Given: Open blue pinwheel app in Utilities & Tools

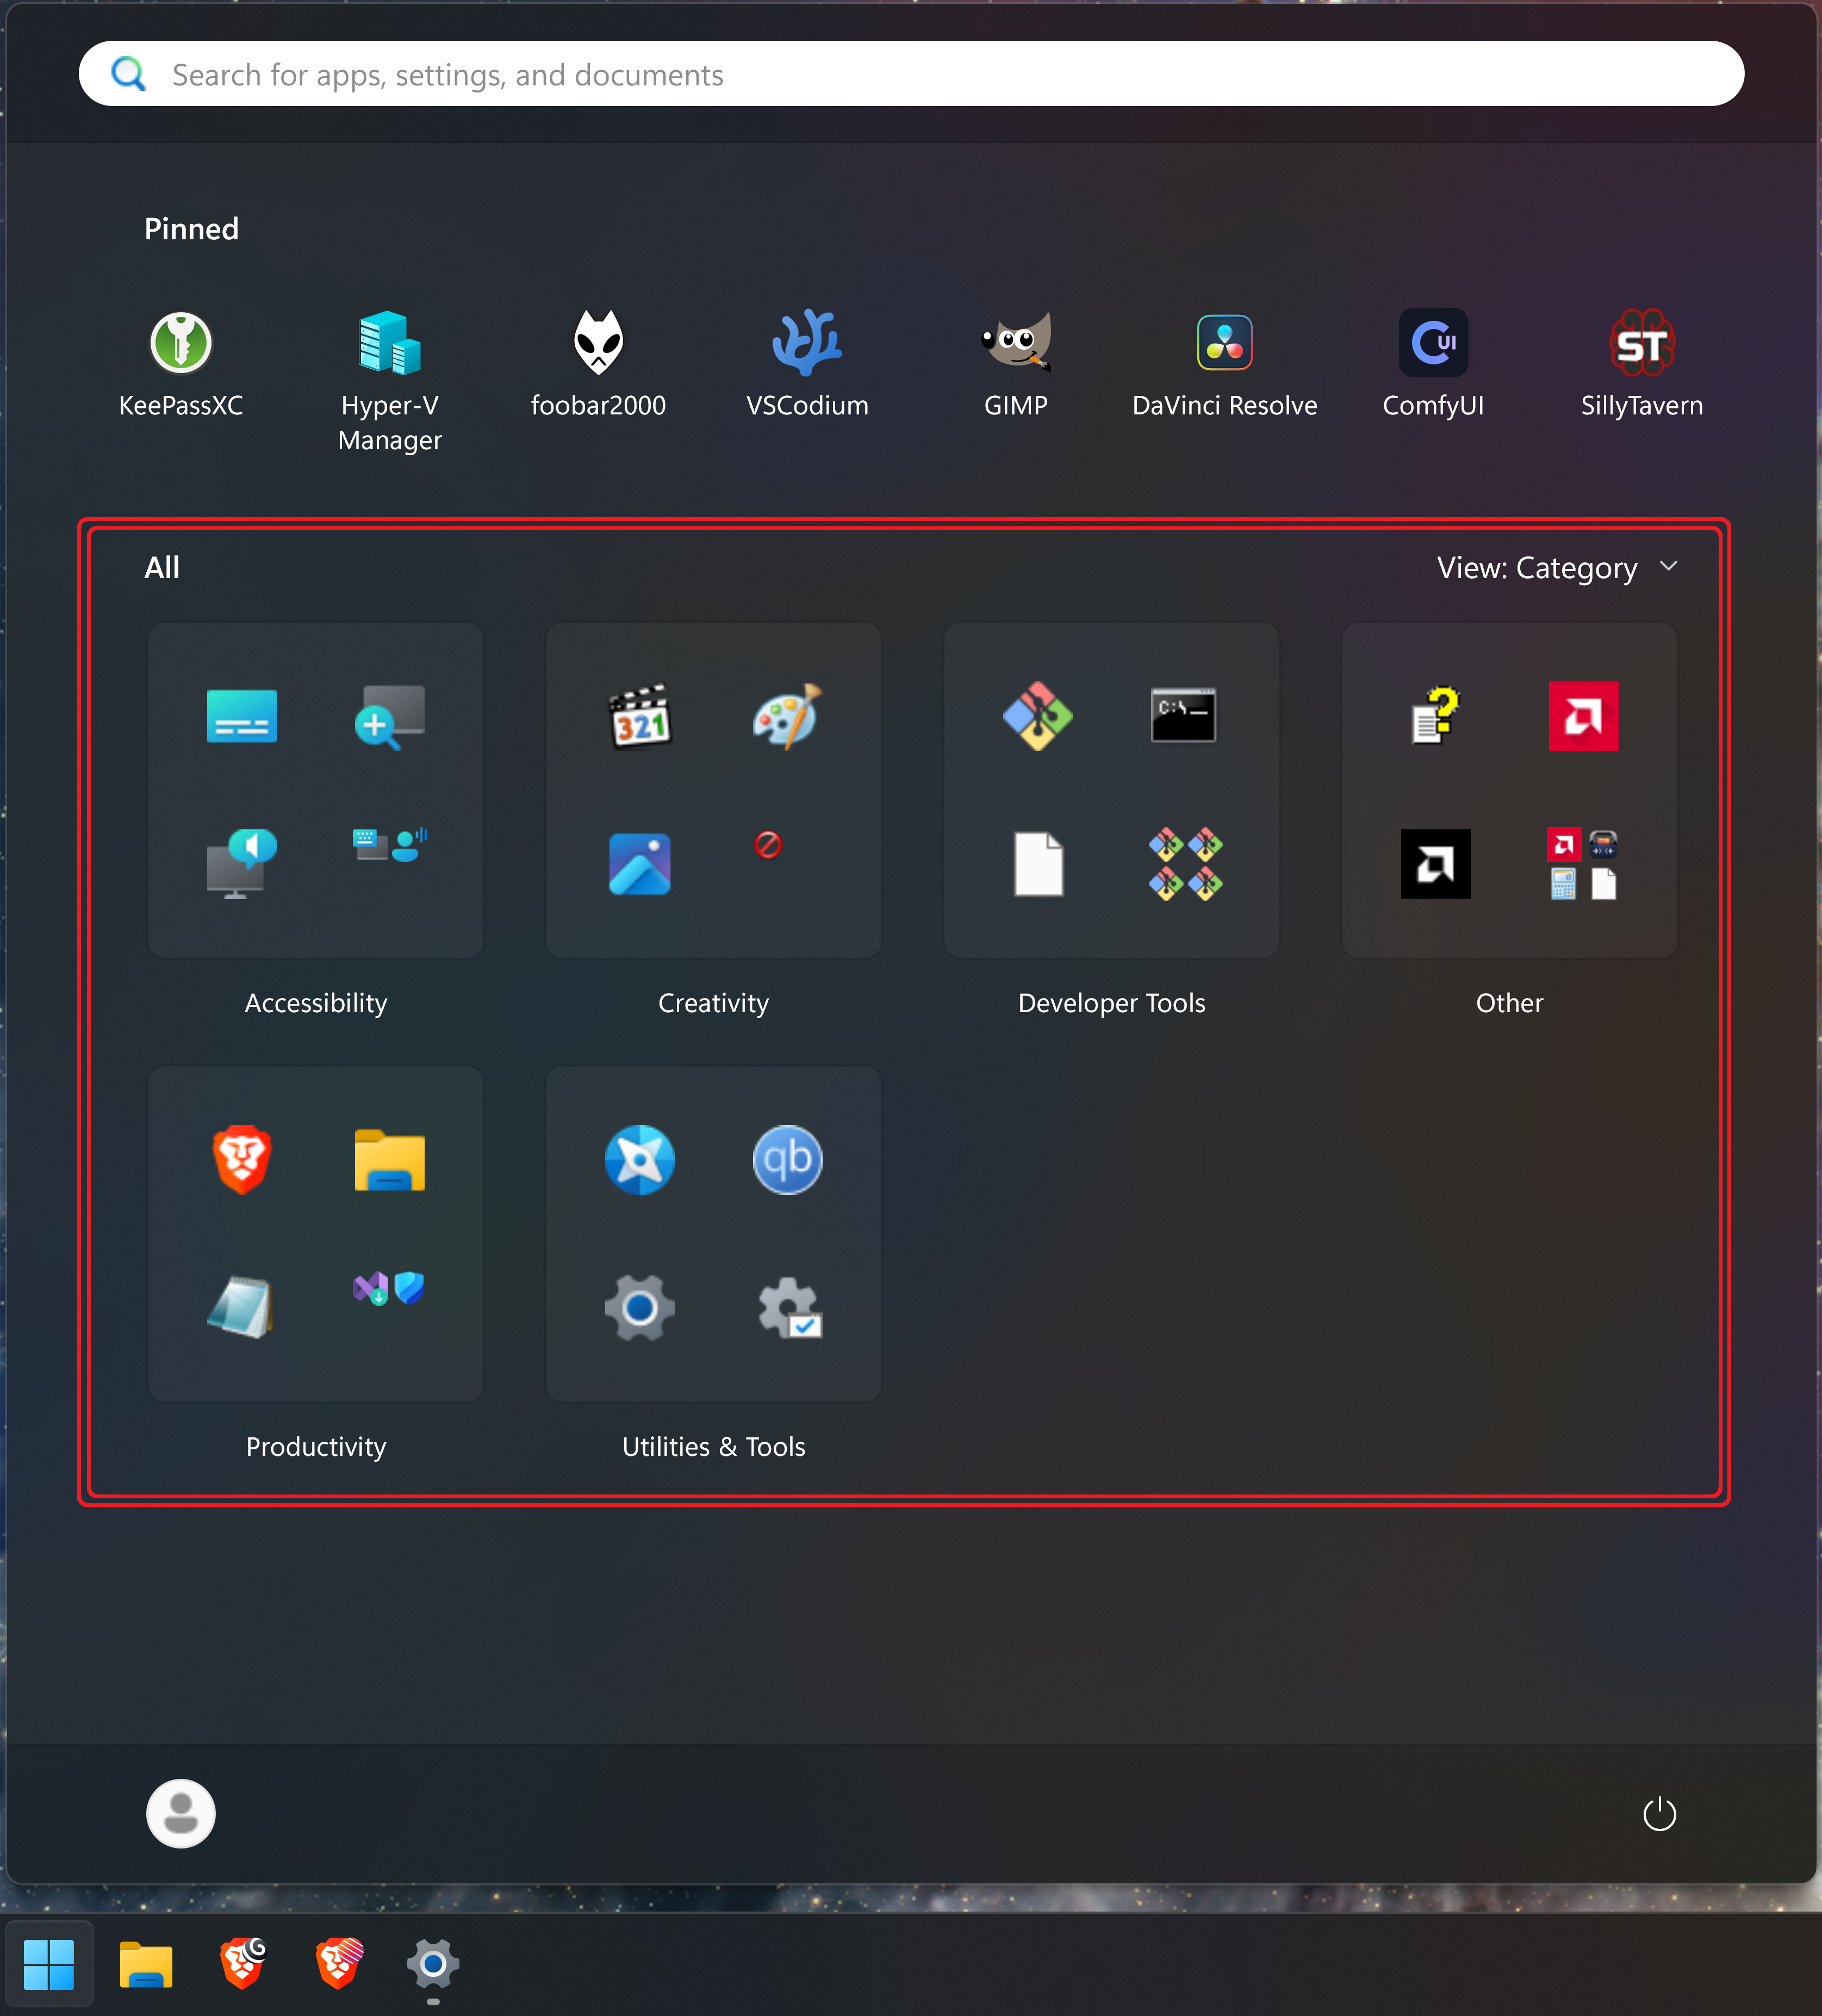Looking at the screenshot, I should coord(640,1160).
